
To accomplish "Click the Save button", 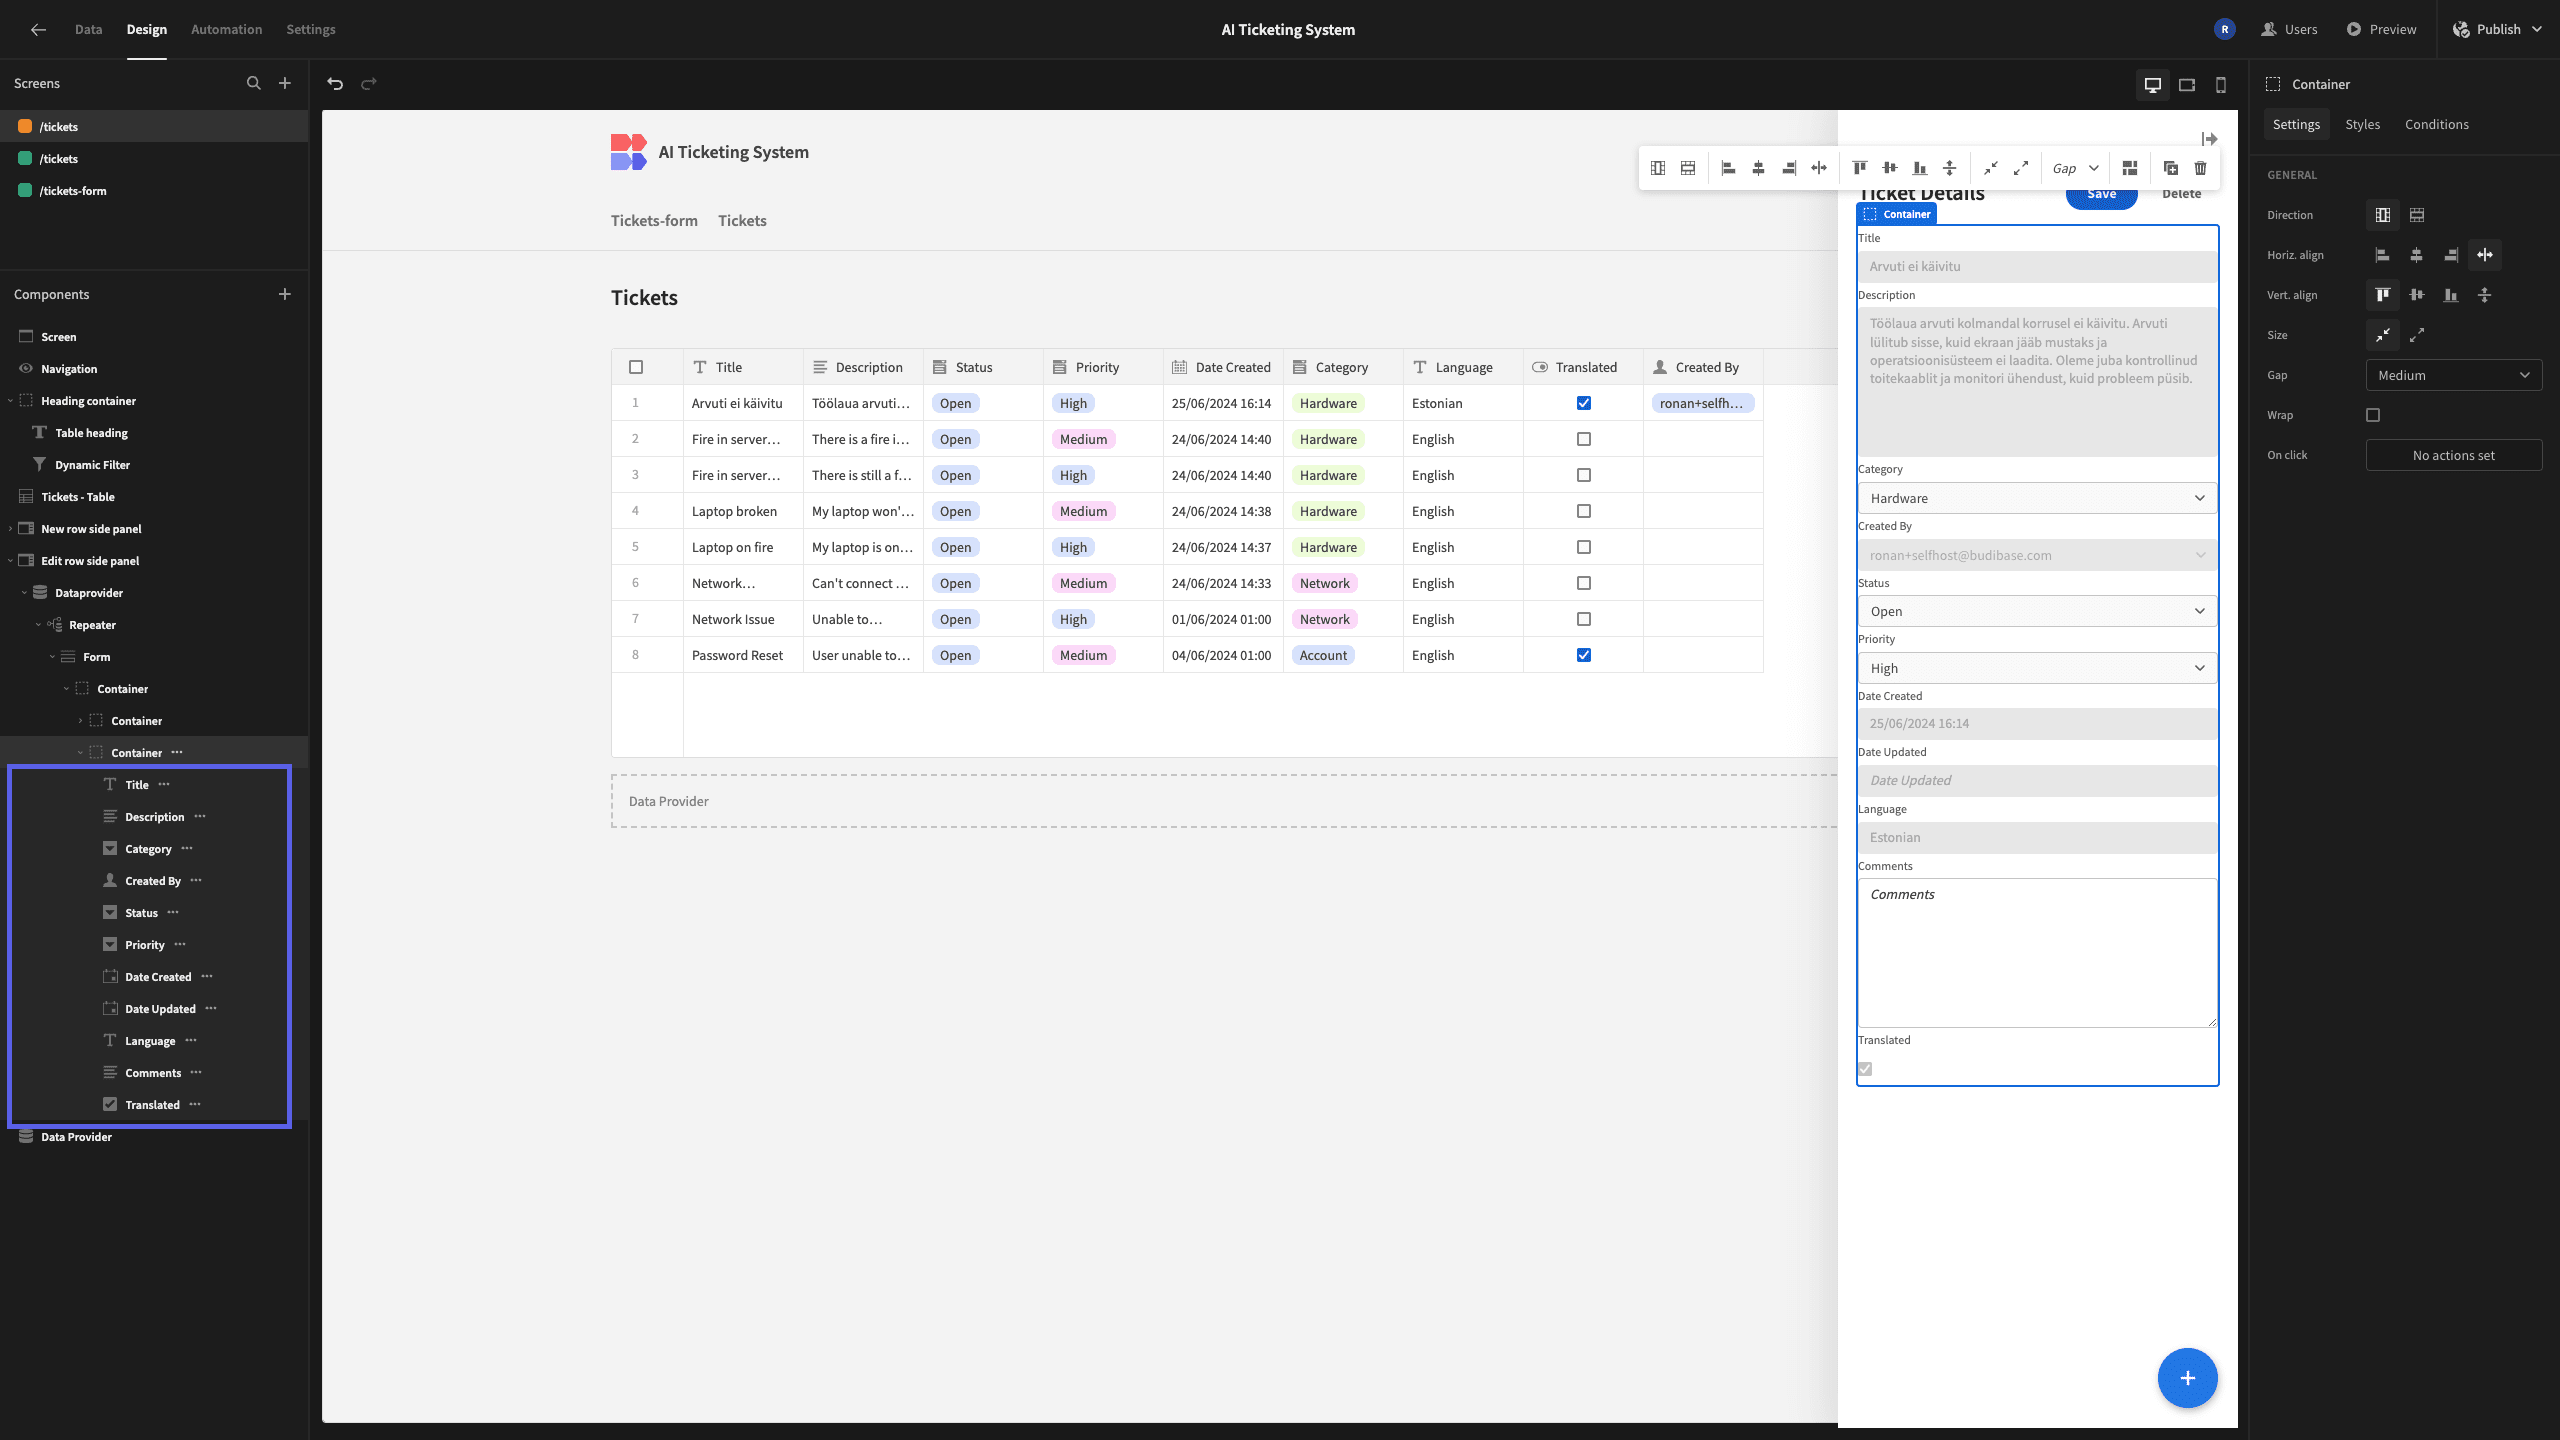I will (x=2101, y=195).
